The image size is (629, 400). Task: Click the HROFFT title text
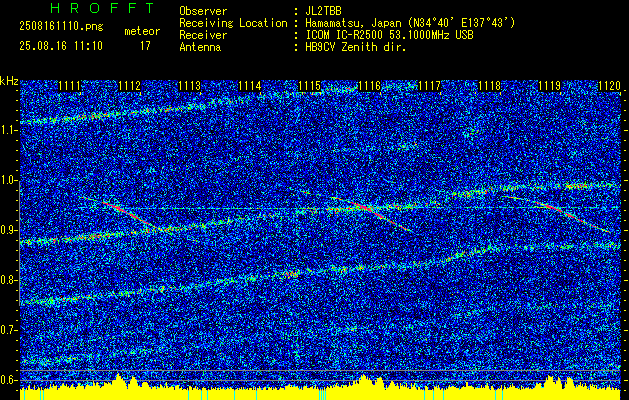pyautogui.click(x=103, y=8)
